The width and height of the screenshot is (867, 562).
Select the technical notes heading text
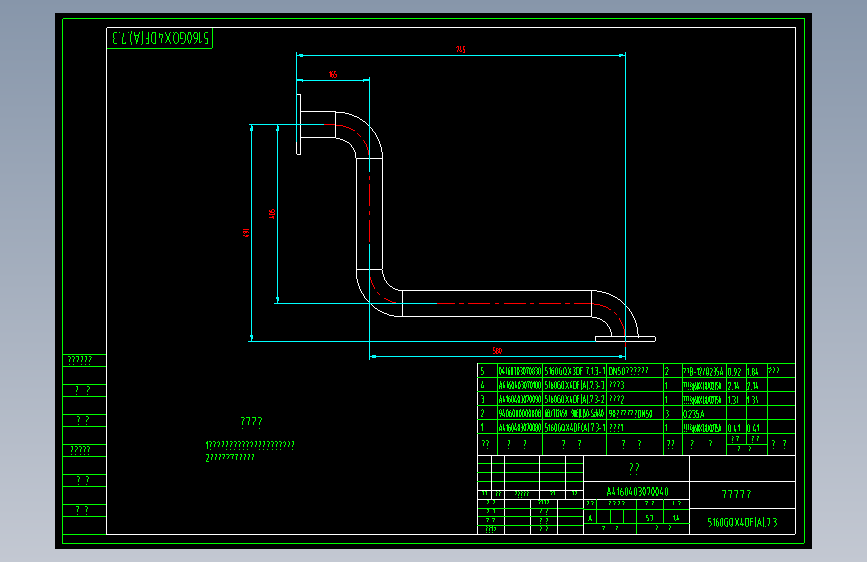point(252,422)
